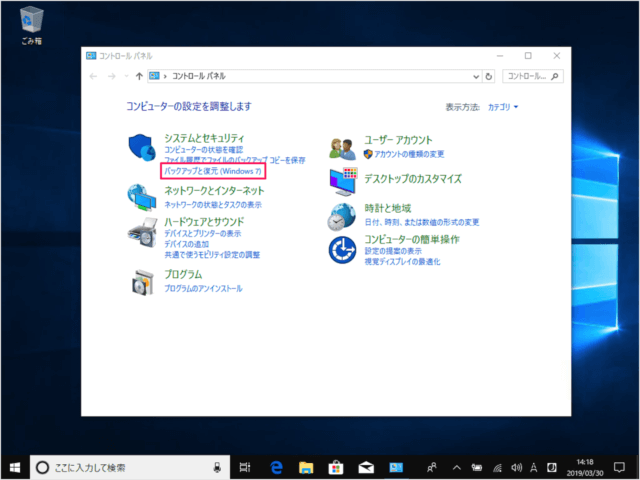The height and width of the screenshot is (480, 640).
Task: Launch Microsoft Edge from the taskbar
Action: pos(279,467)
